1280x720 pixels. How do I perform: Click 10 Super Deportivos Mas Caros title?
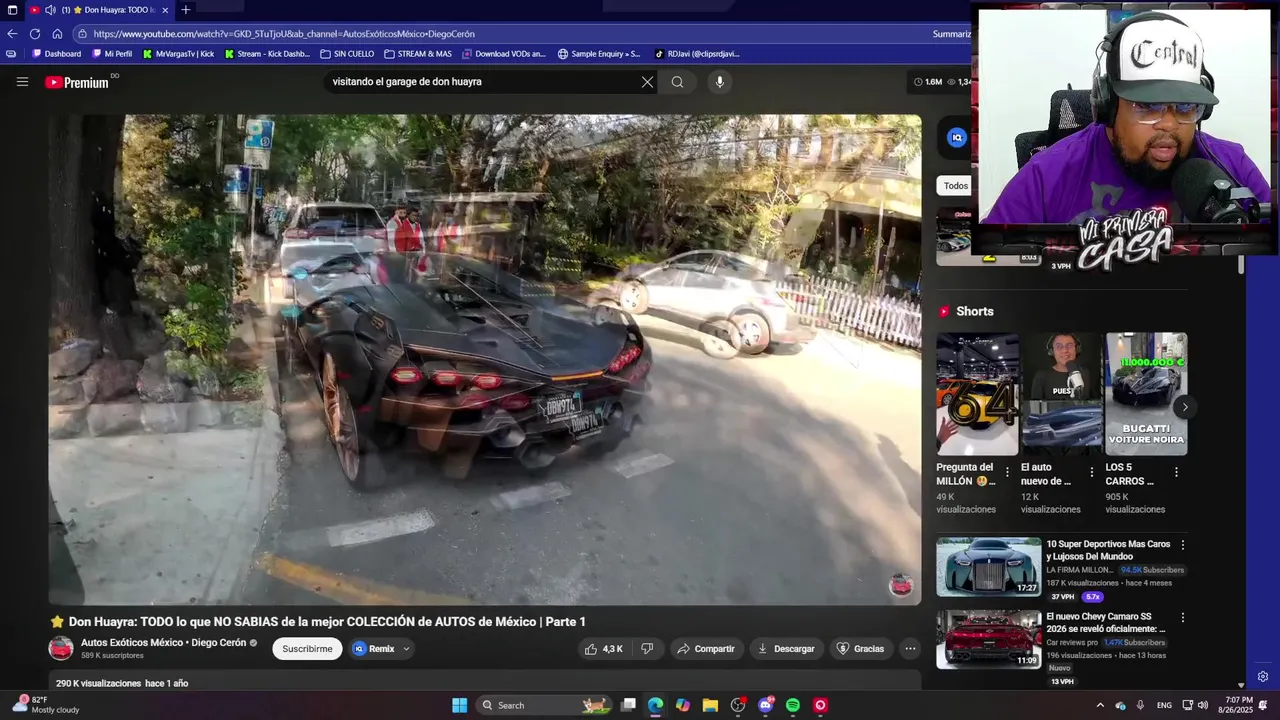tap(1108, 550)
